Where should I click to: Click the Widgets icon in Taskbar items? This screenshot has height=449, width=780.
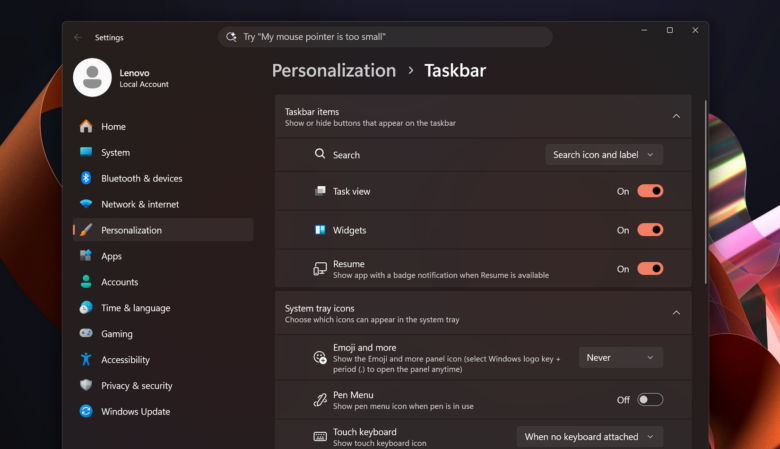click(x=320, y=230)
